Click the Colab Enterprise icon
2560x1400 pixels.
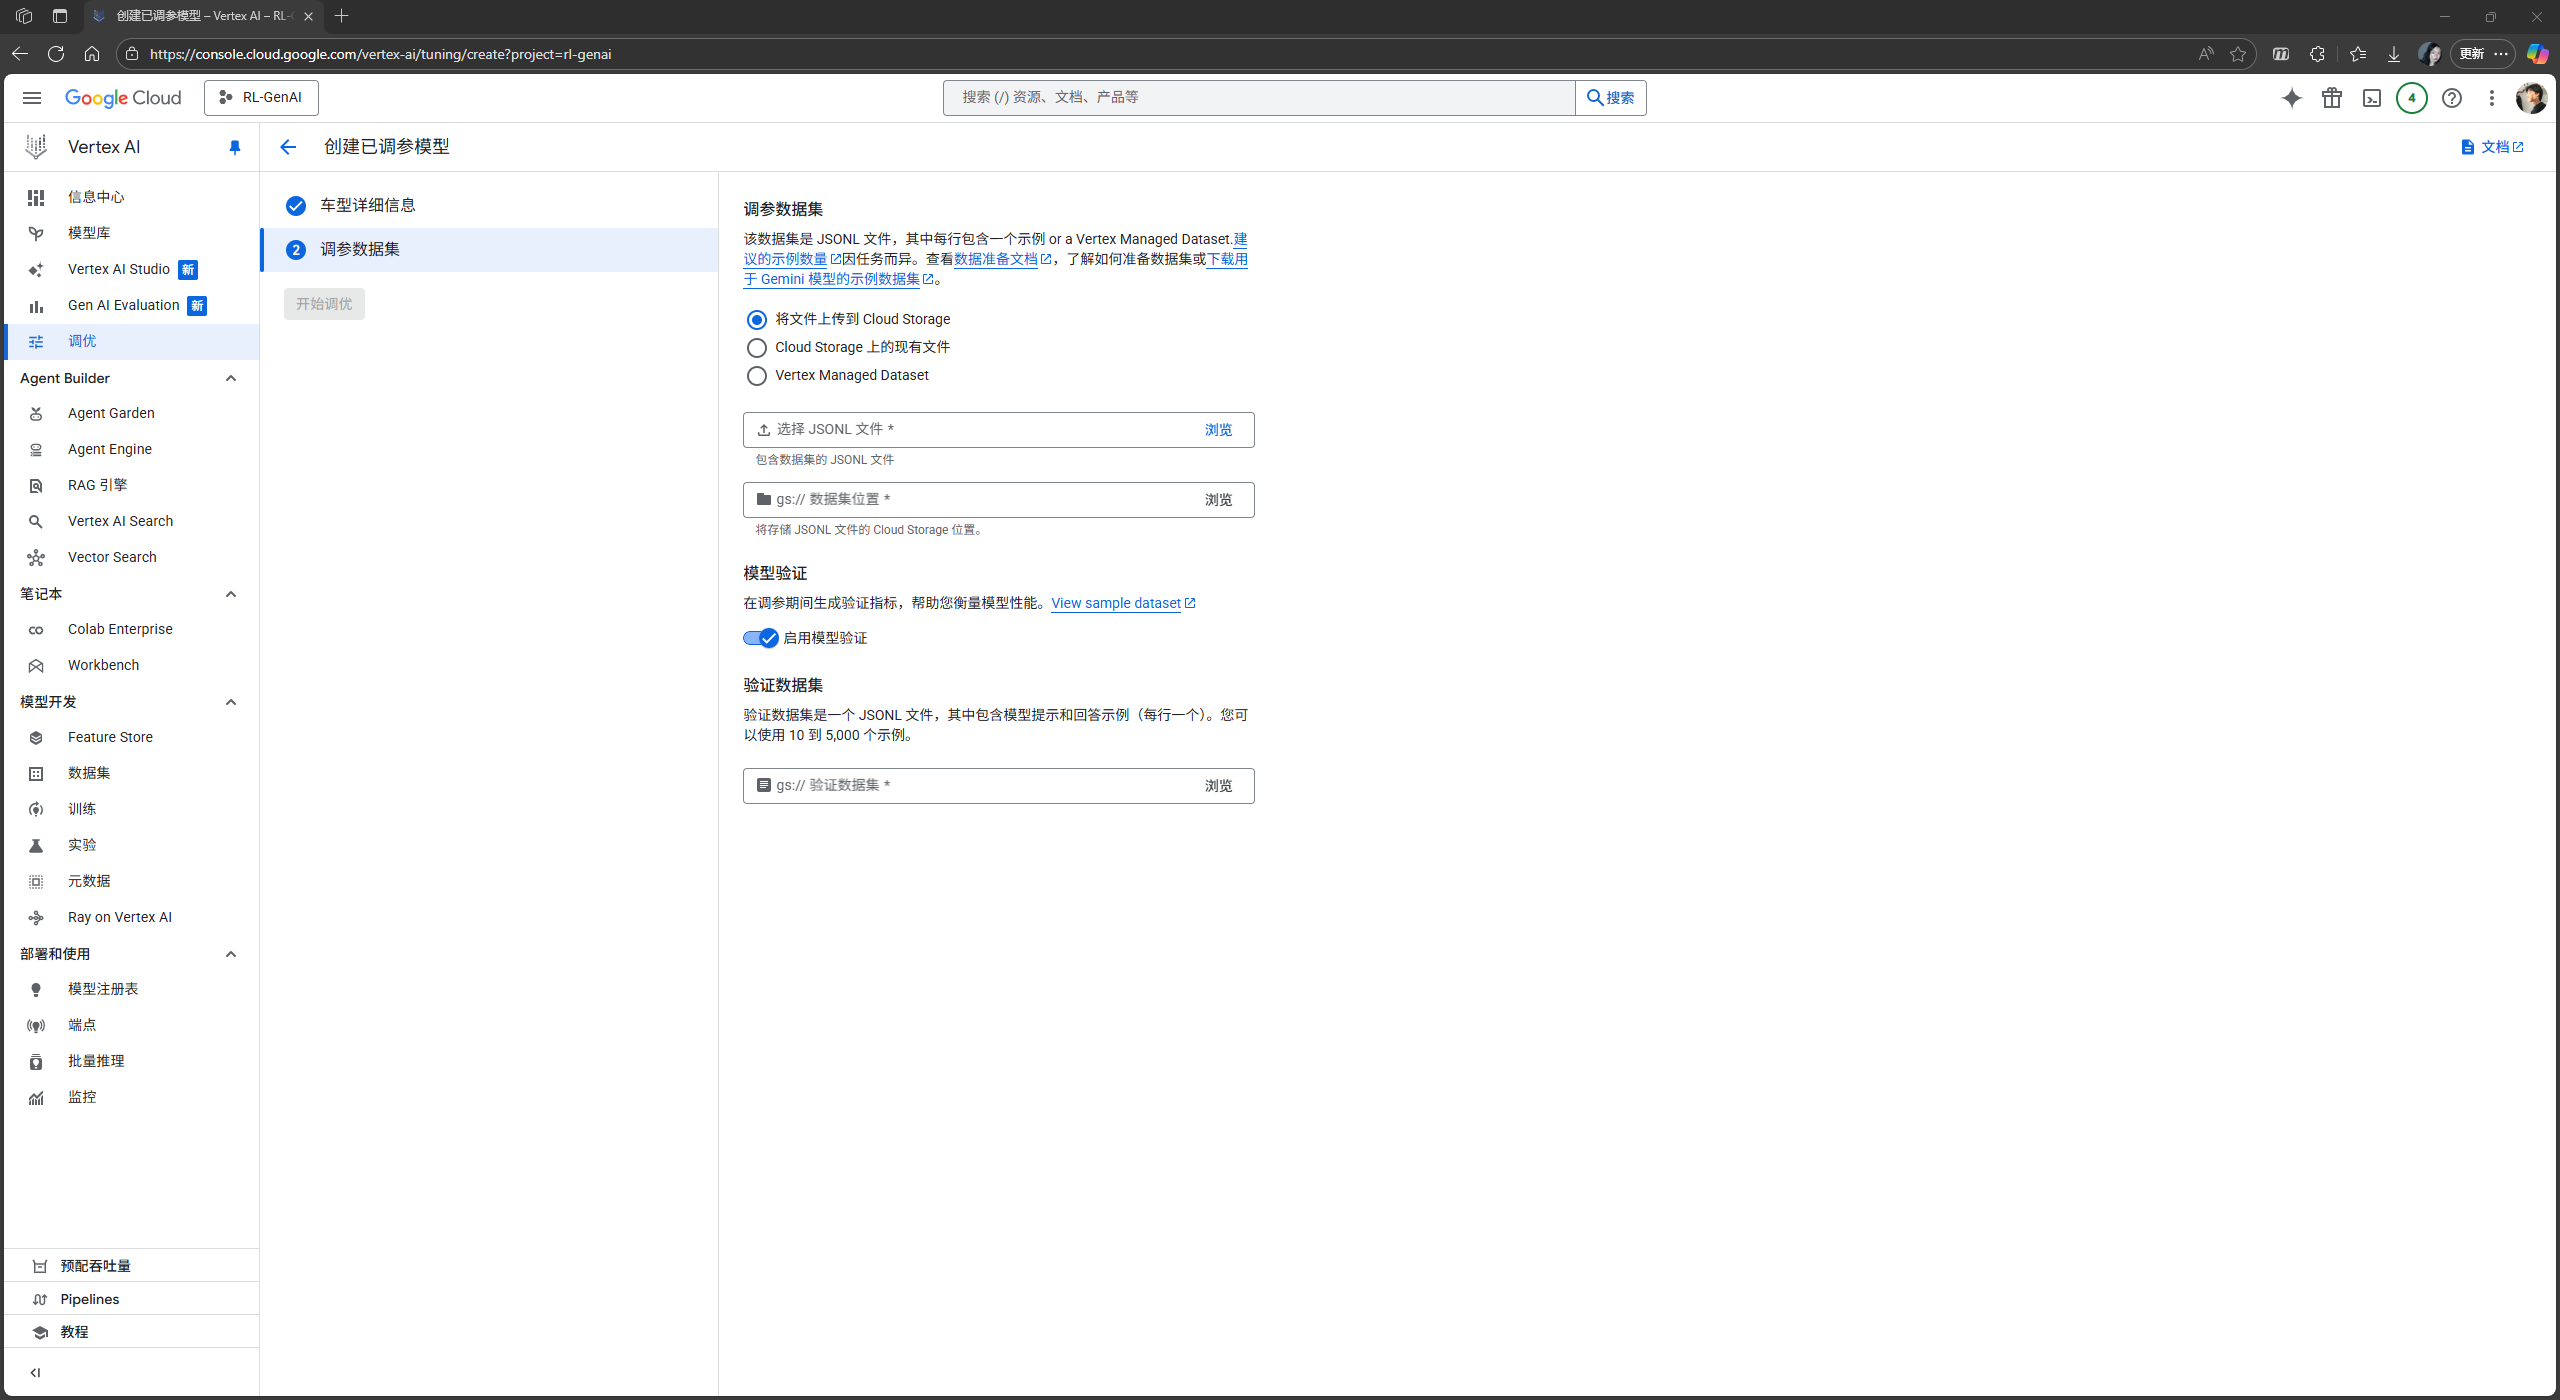tap(36, 629)
